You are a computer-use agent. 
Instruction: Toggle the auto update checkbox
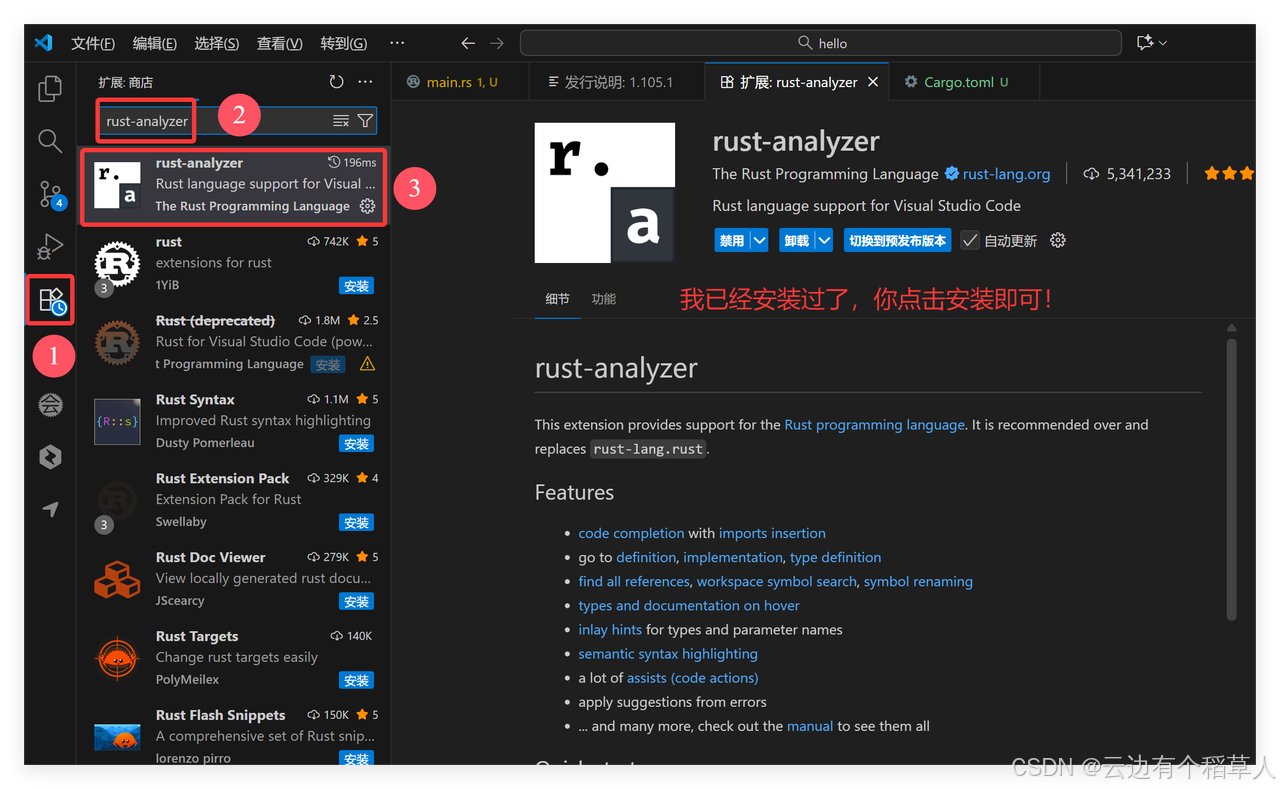pos(970,240)
